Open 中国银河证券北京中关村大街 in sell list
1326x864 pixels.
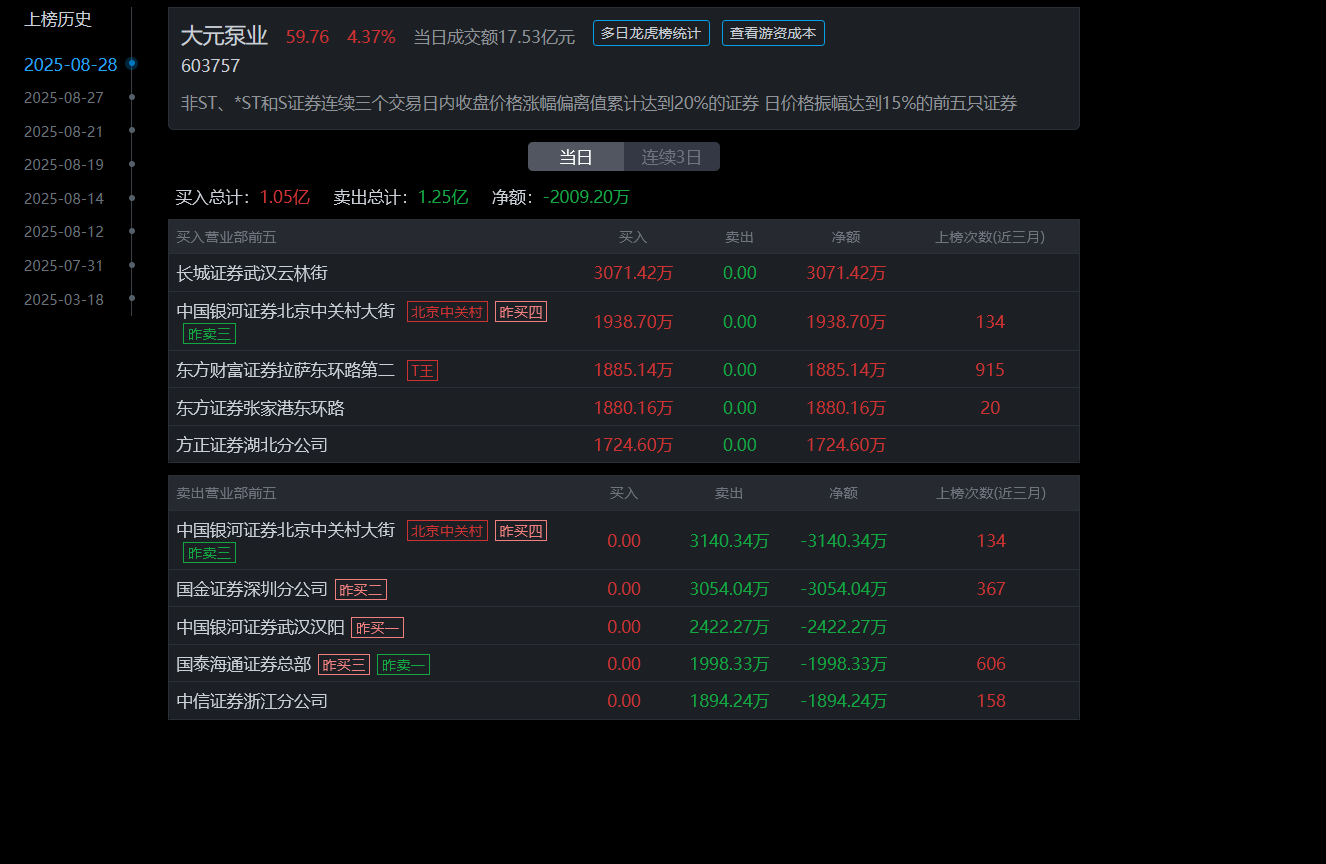pyautogui.click(x=286, y=530)
